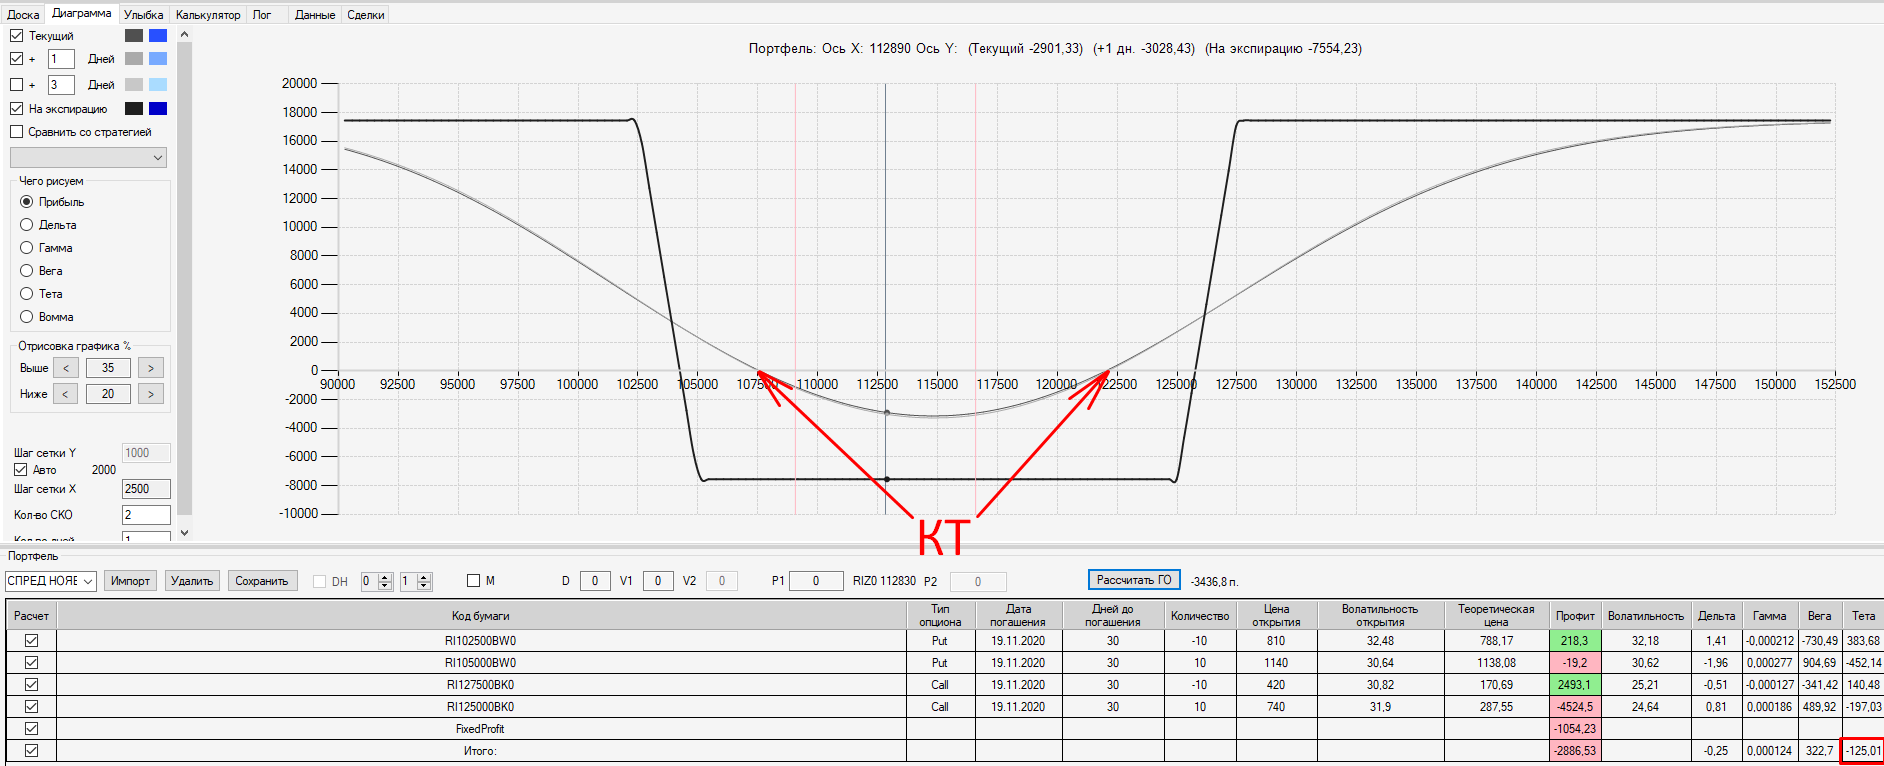This screenshot has height=766, width=1884.
Task: Save the portfolio with the Сохранить button
Action: pyautogui.click(x=262, y=581)
